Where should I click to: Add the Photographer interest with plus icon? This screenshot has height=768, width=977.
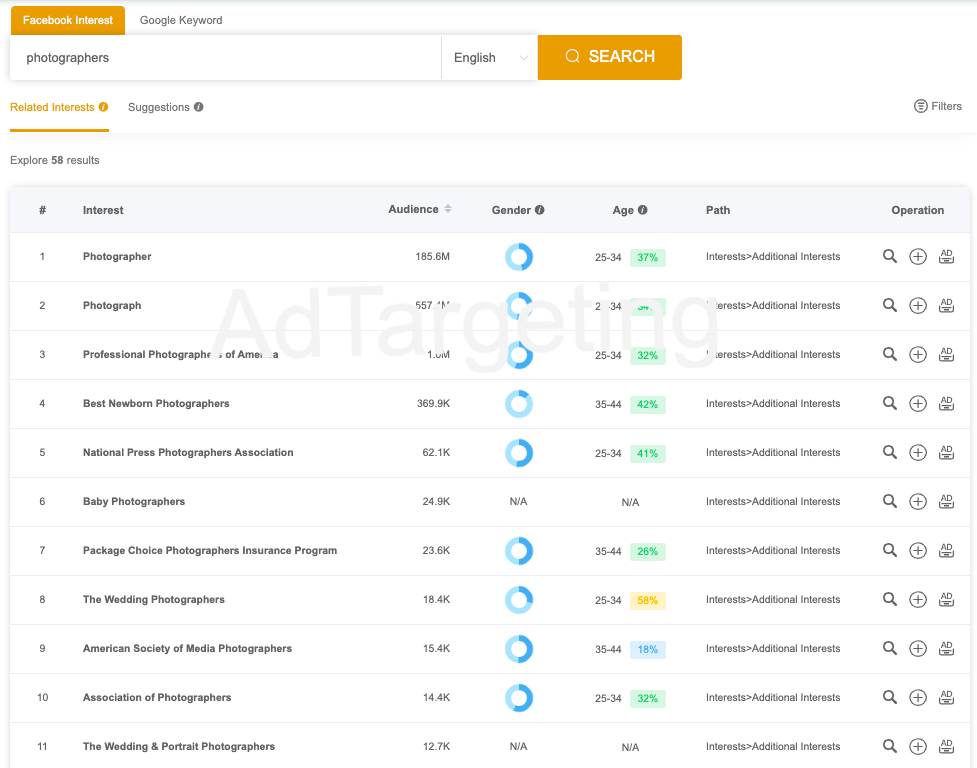coord(918,257)
